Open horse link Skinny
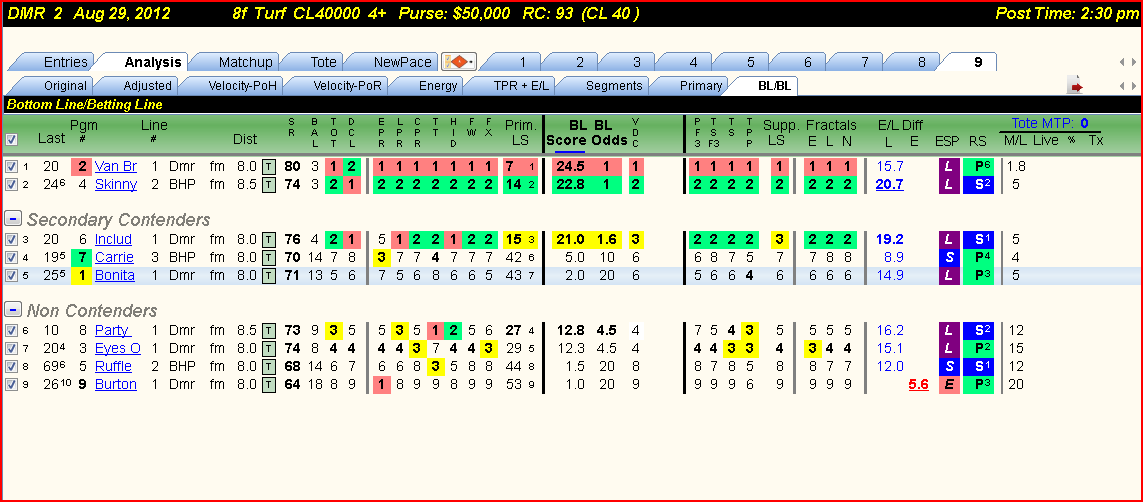1143x502 pixels. [x=115, y=184]
